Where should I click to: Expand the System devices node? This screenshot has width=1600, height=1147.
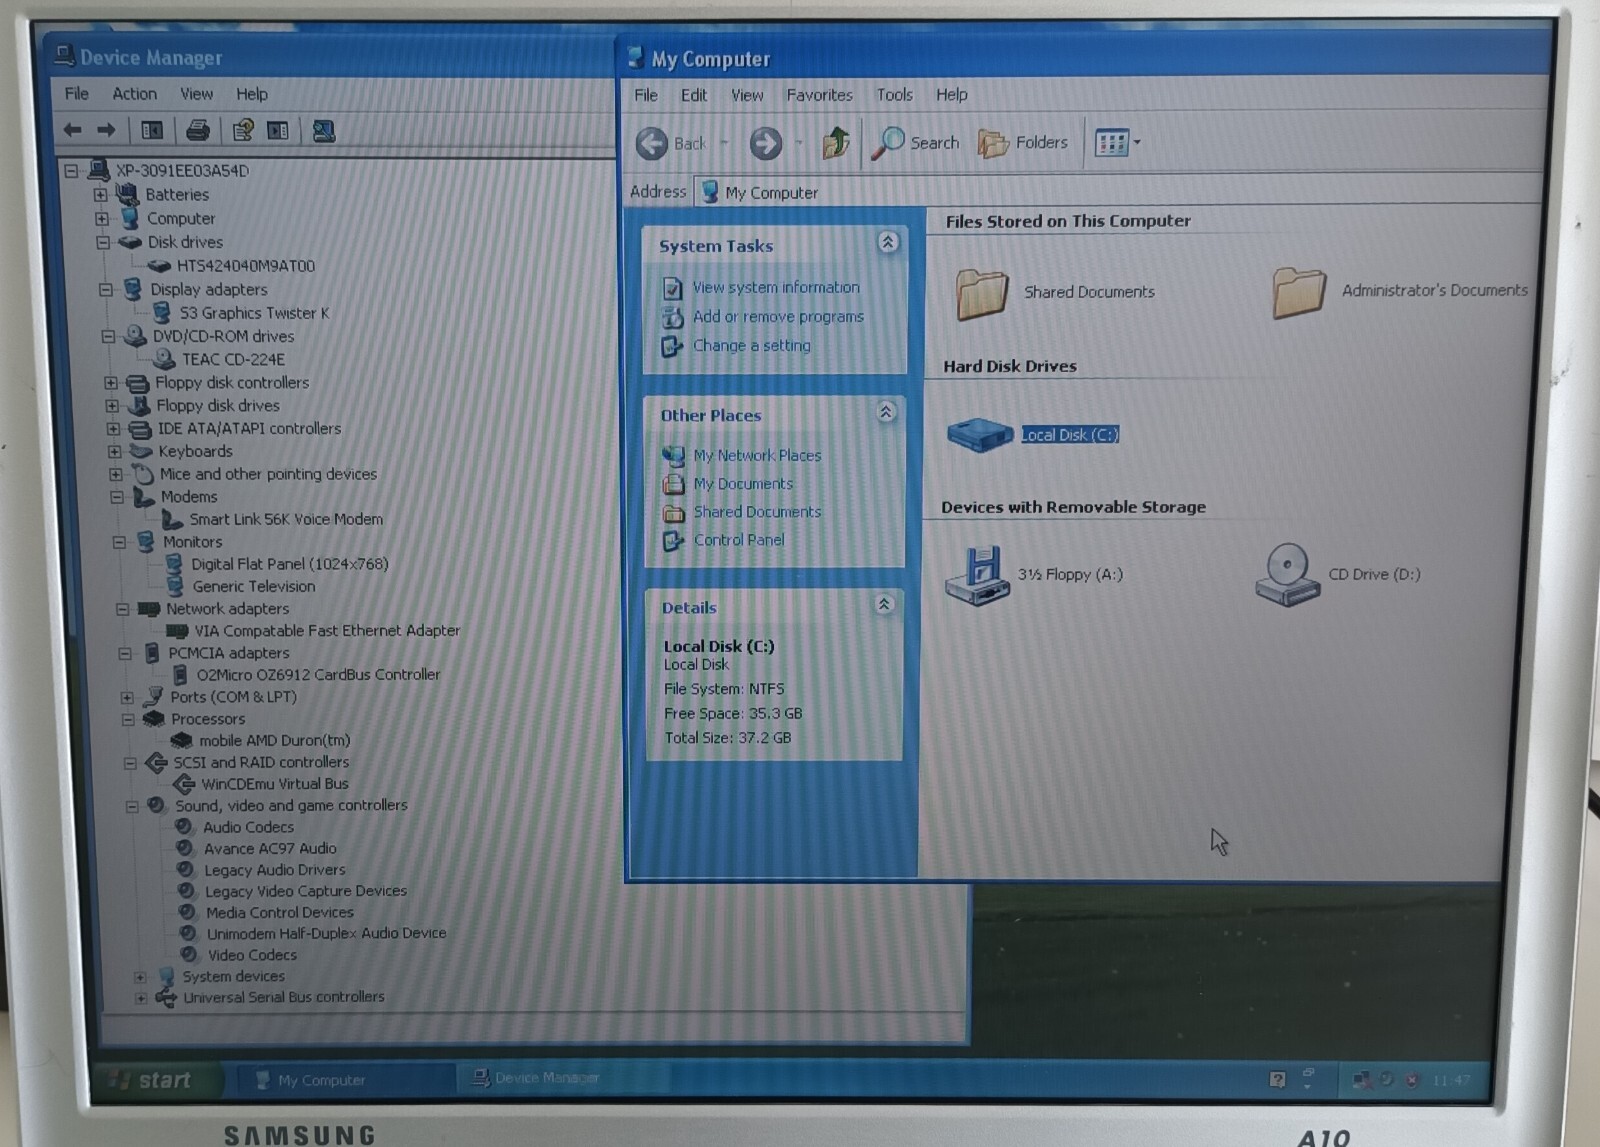coord(140,977)
